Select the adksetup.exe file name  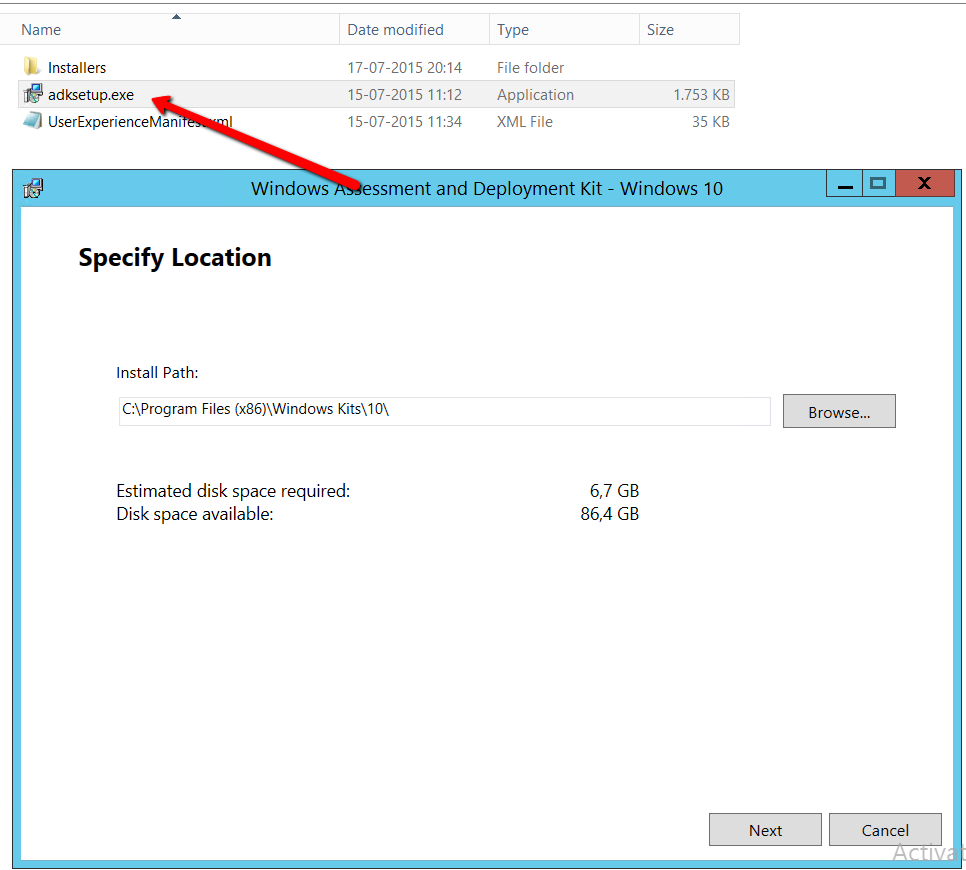[91, 95]
